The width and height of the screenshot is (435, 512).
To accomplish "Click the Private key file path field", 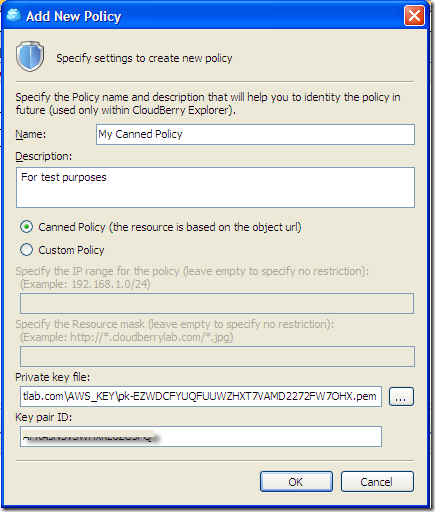I will pyautogui.click(x=201, y=396).
